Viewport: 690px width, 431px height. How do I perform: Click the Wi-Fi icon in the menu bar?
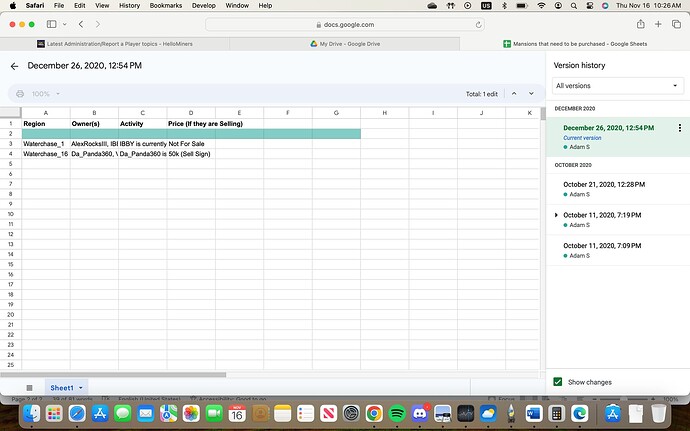(541, 6)
